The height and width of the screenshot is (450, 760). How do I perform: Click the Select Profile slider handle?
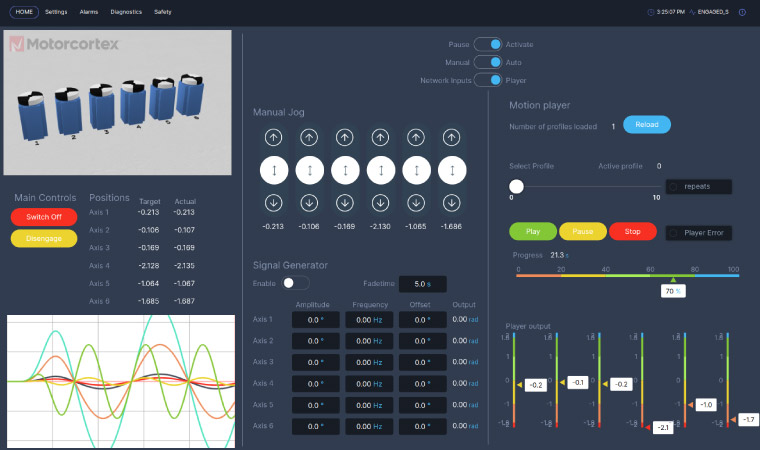tap(516, 186)
